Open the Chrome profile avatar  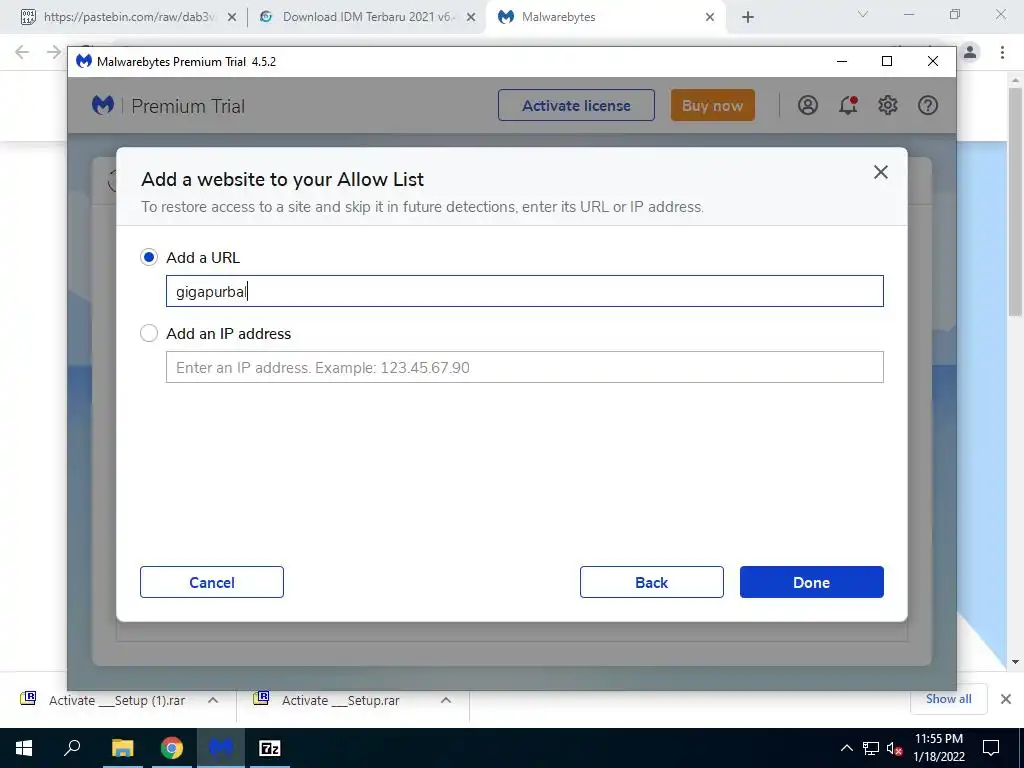click(x=970, y=52)
